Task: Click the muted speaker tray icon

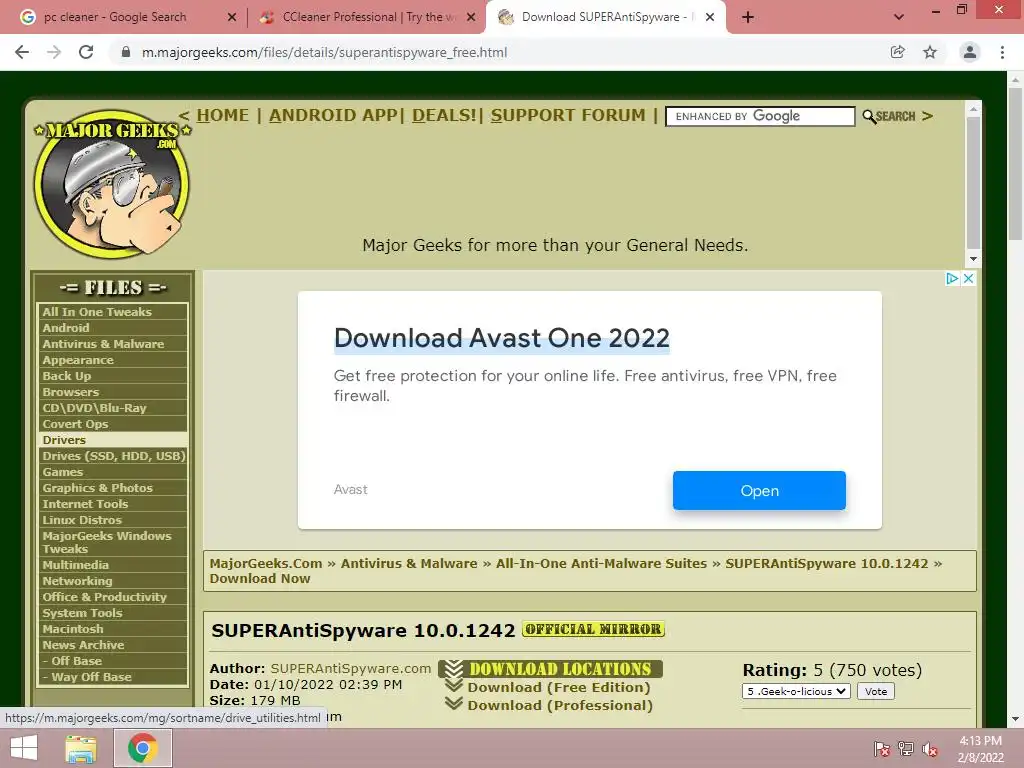Action: [x=929, y=749]
